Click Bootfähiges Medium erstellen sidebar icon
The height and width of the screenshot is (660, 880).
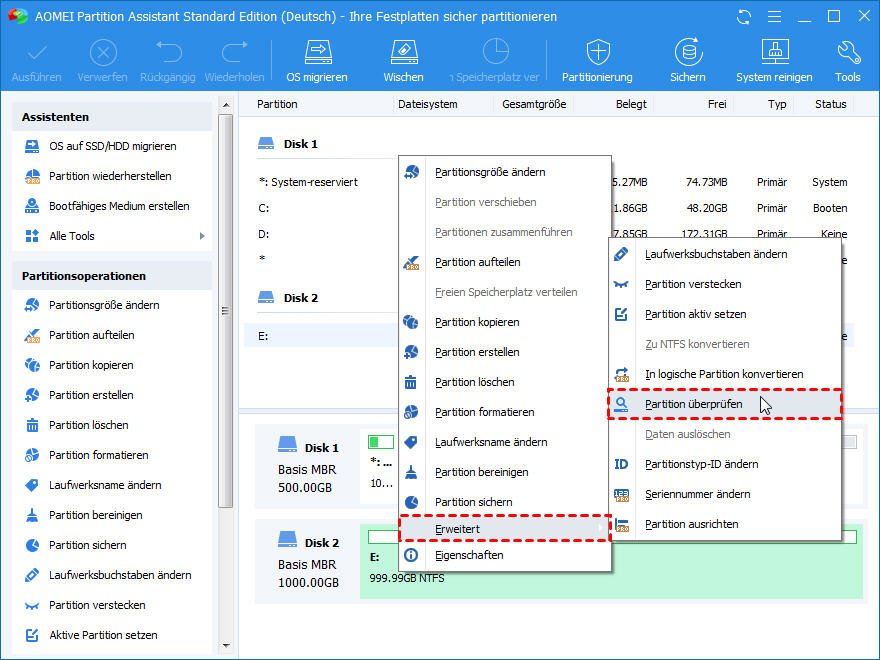coord(32,206)
